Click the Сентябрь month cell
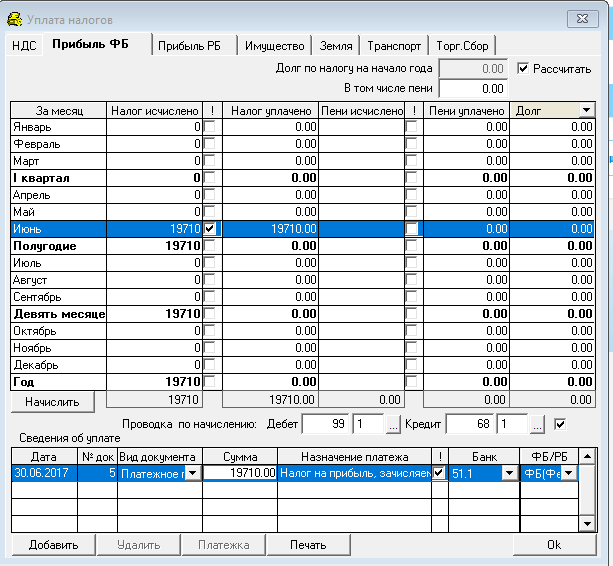613x566 pixels. click(59, 297)
